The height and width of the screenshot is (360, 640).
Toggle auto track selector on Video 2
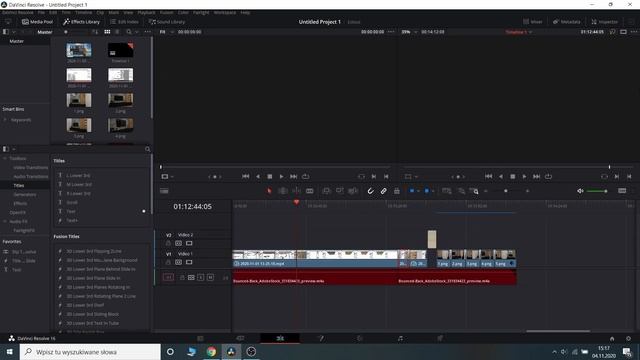point(179,243)
